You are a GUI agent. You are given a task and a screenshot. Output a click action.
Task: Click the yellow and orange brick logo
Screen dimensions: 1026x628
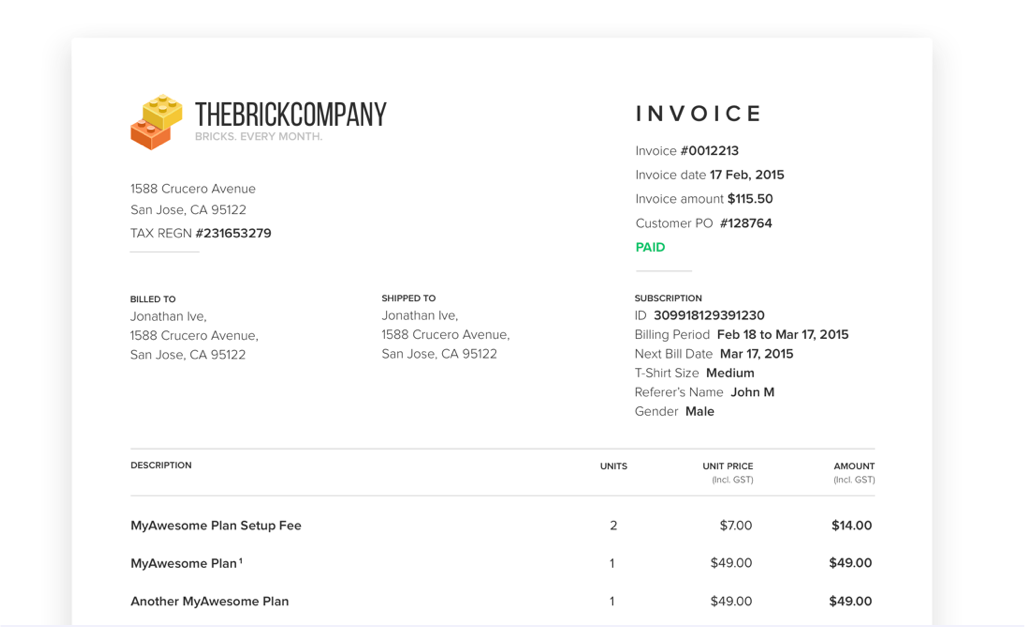(156, 122)
